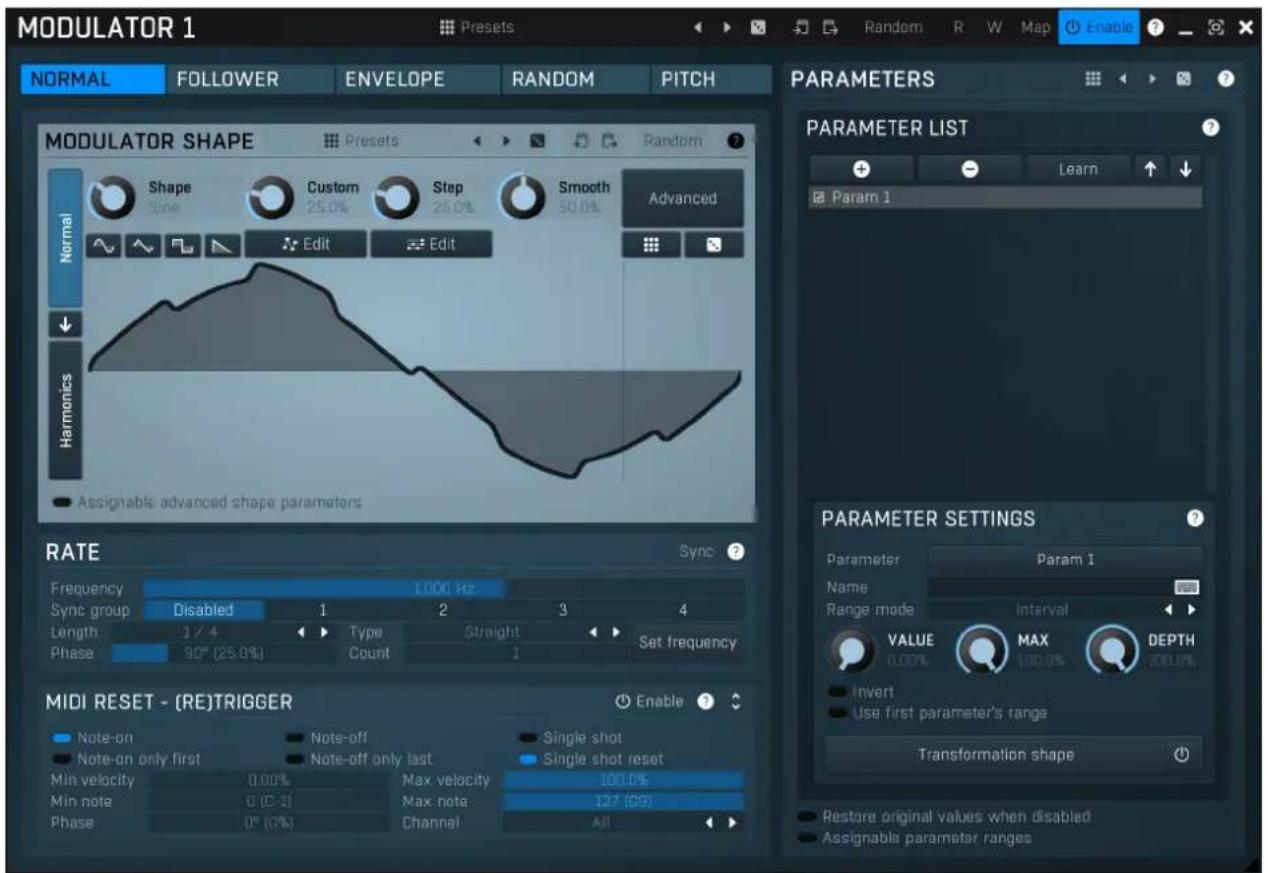
Task: Switch to the Envelope tab
Action: (394, 80)
